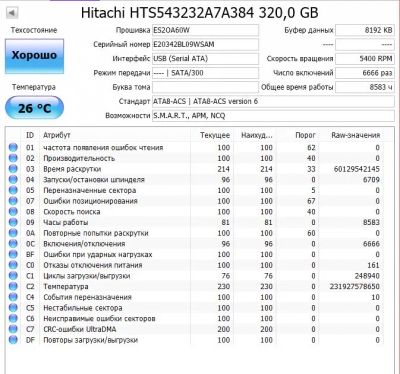Image resolution: width=400 pixels, height=374 pixels.
Task: Click status circle for attribute C6
Action: pyautogui.click(x=13, y=318)
